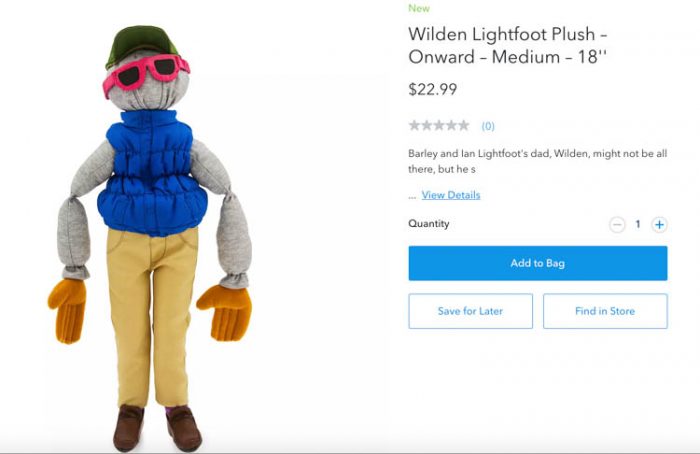
Task: Click the Save for Later button
Action: pyautogui.click(x=471, y=311)
